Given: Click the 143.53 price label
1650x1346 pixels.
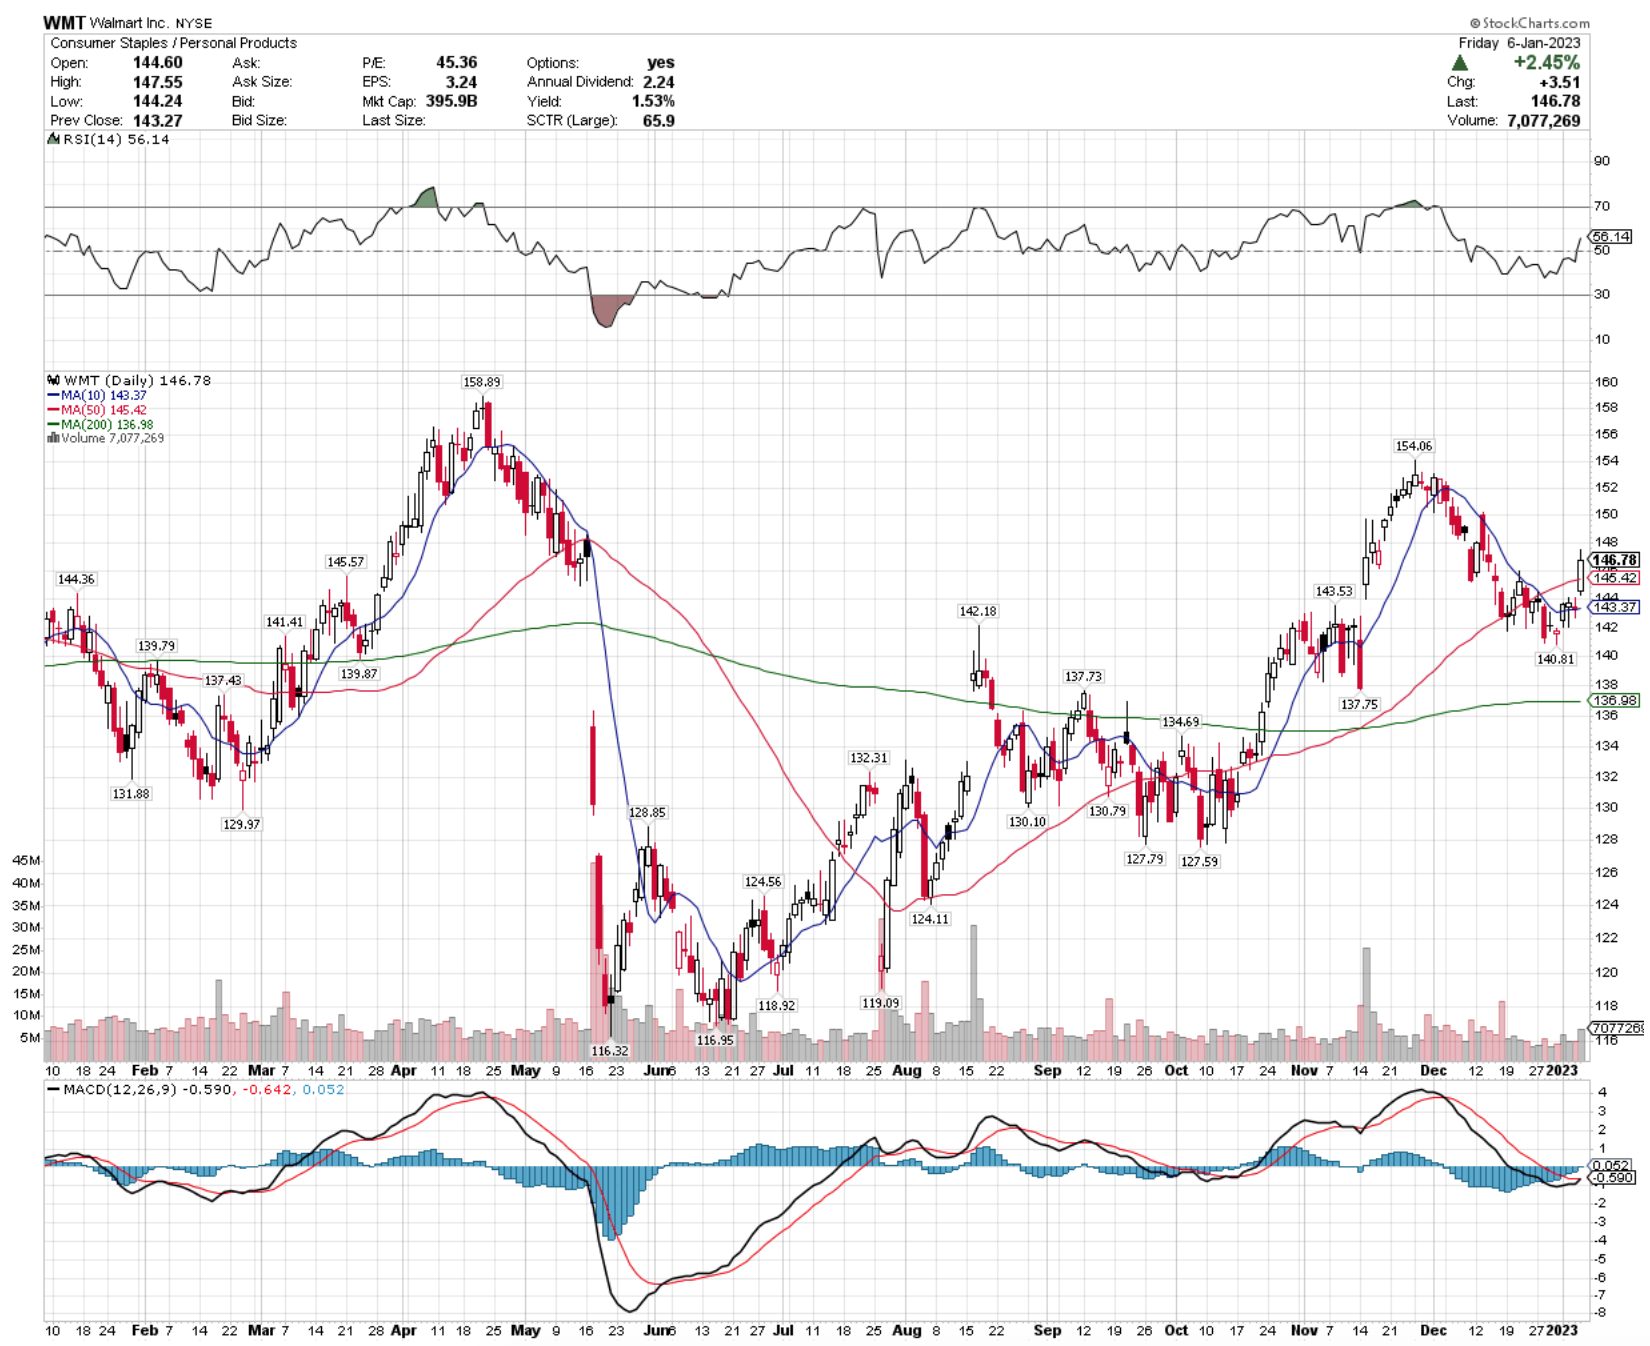Looking at the screenshot, I should (1334, 592).
